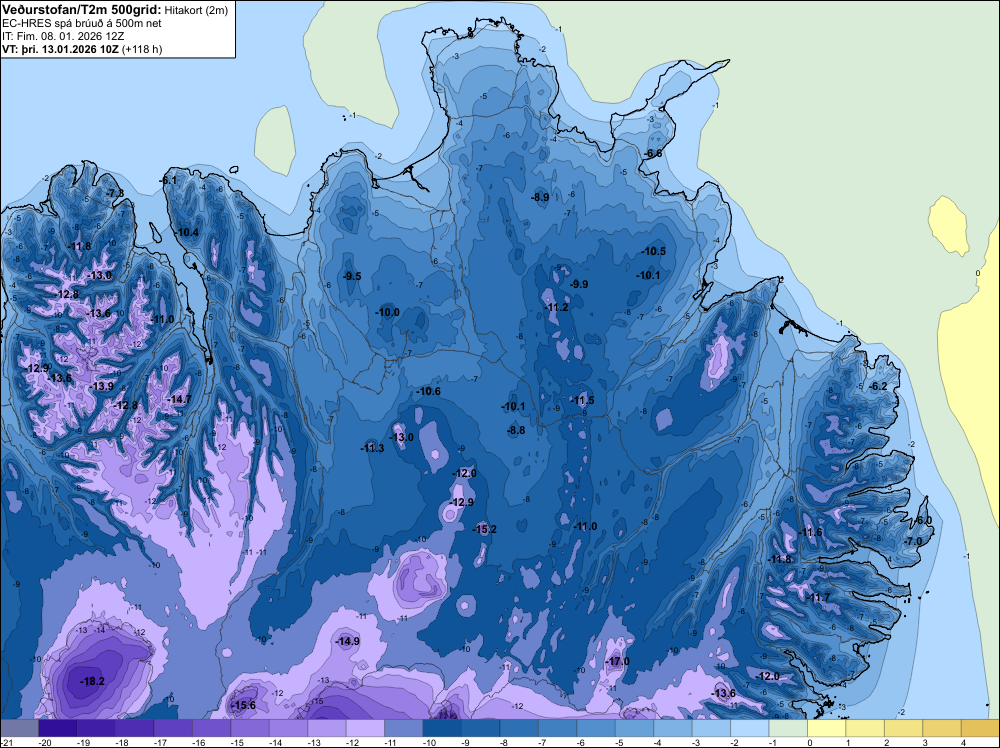Image resolution: width=1000 pixels, height=748 pixels.
Task: Click the -13.9 temperature label
Action: pos(101,386)
